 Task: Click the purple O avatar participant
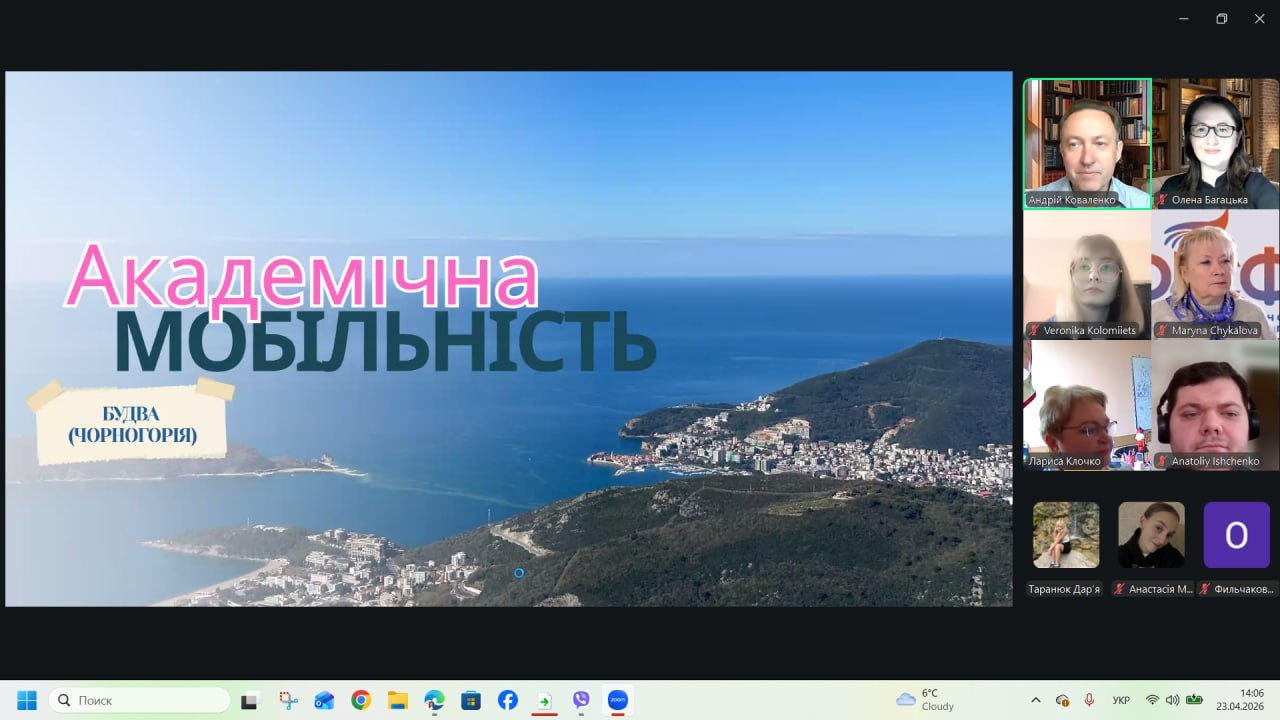pyautogui.click(x=1236, y=535)
